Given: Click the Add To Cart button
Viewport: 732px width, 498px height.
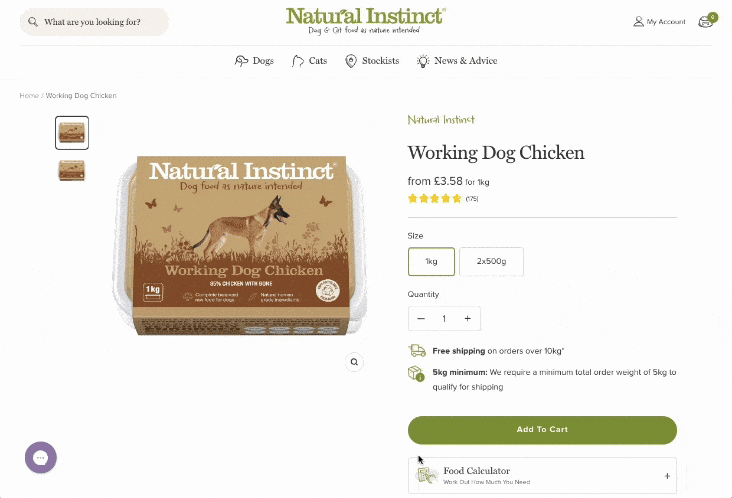Looking at the screenshot, I should [x=542, y=430].
